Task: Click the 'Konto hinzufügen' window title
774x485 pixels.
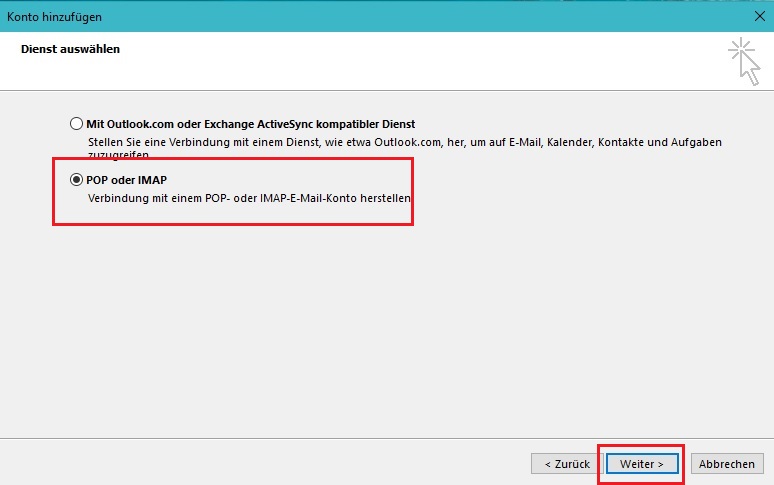Action: (54, 17)
